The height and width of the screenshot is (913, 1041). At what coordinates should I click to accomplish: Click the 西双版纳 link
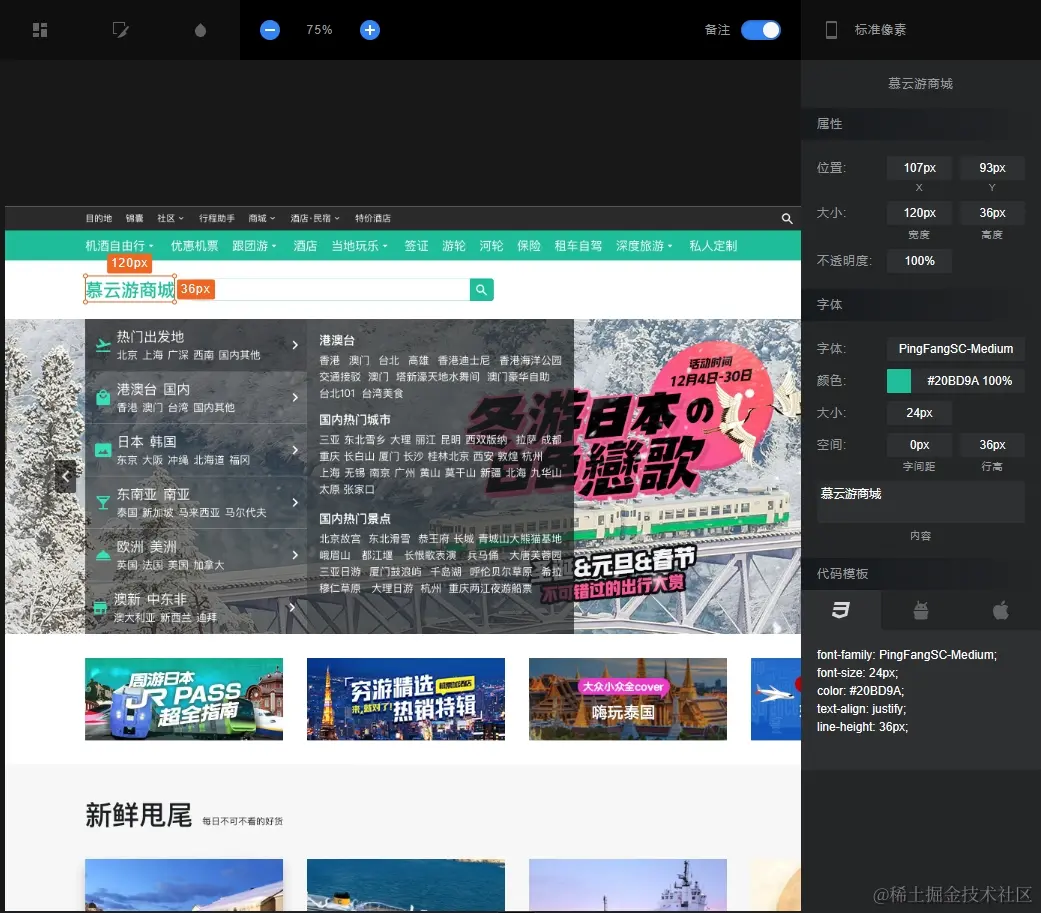click(486, 440)
